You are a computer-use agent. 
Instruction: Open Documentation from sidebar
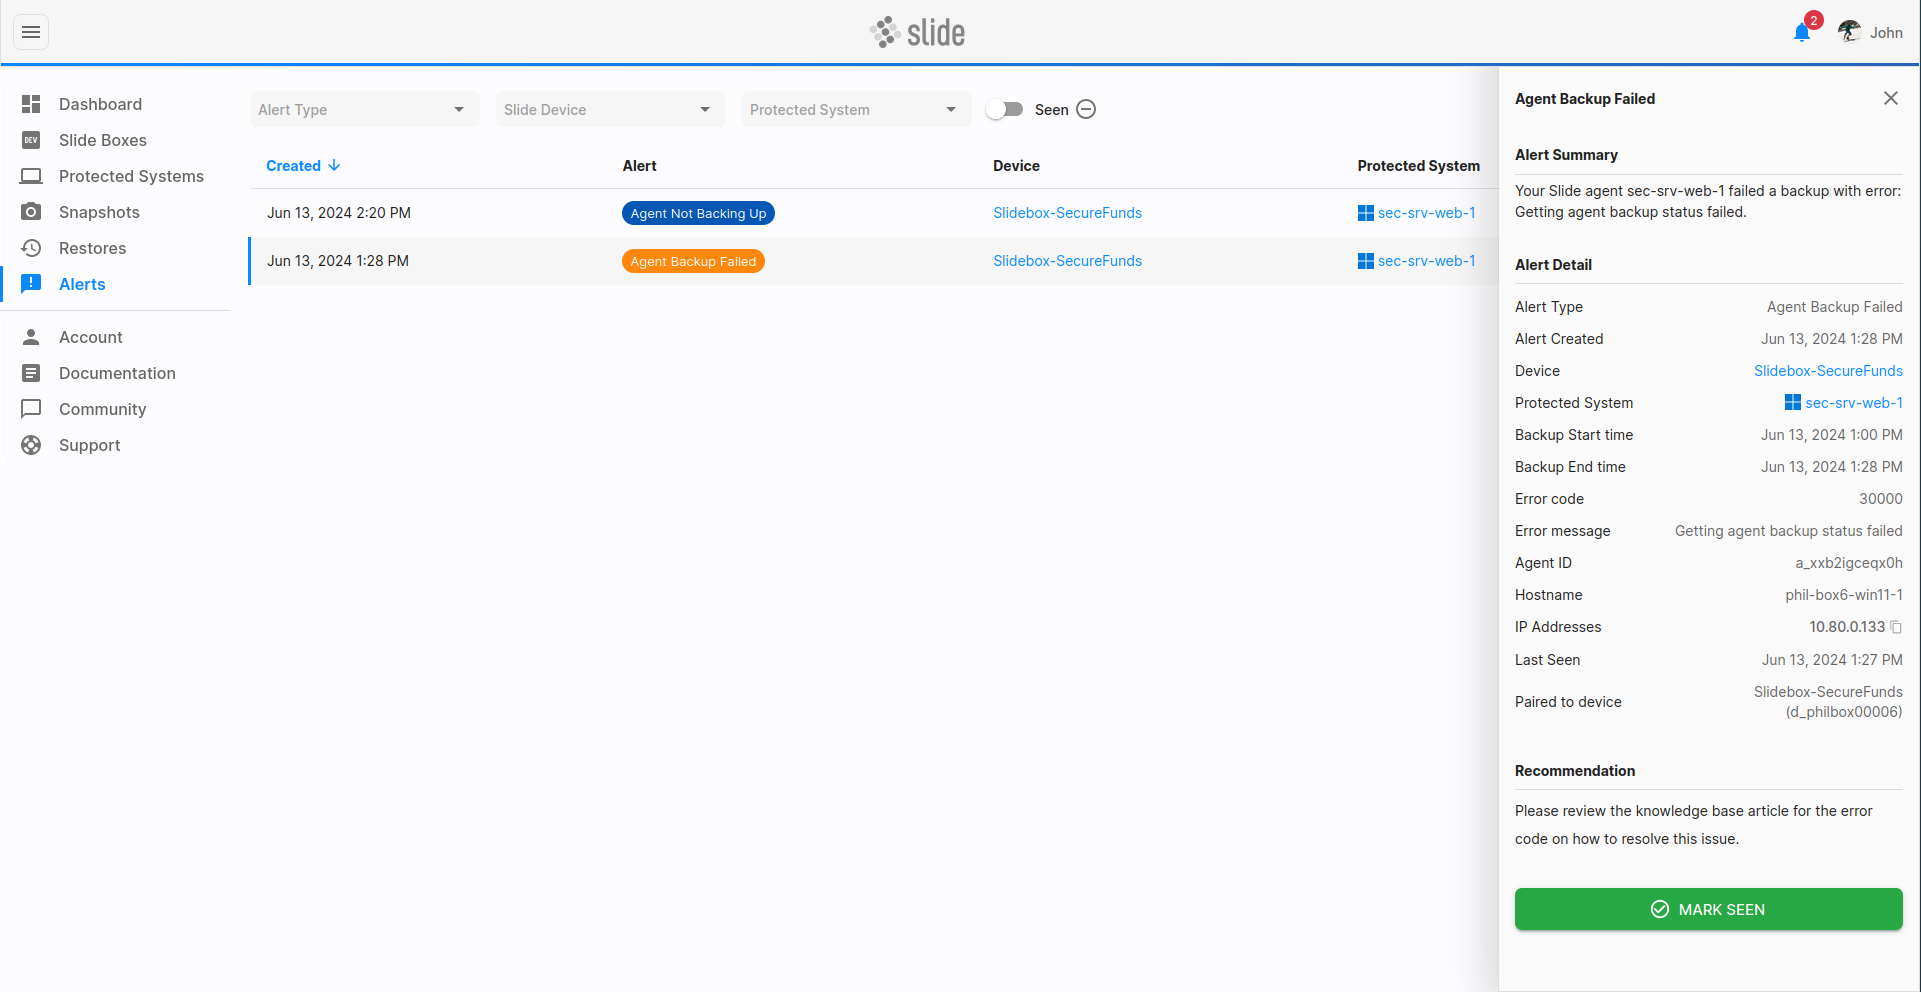[x=115, y=373]
